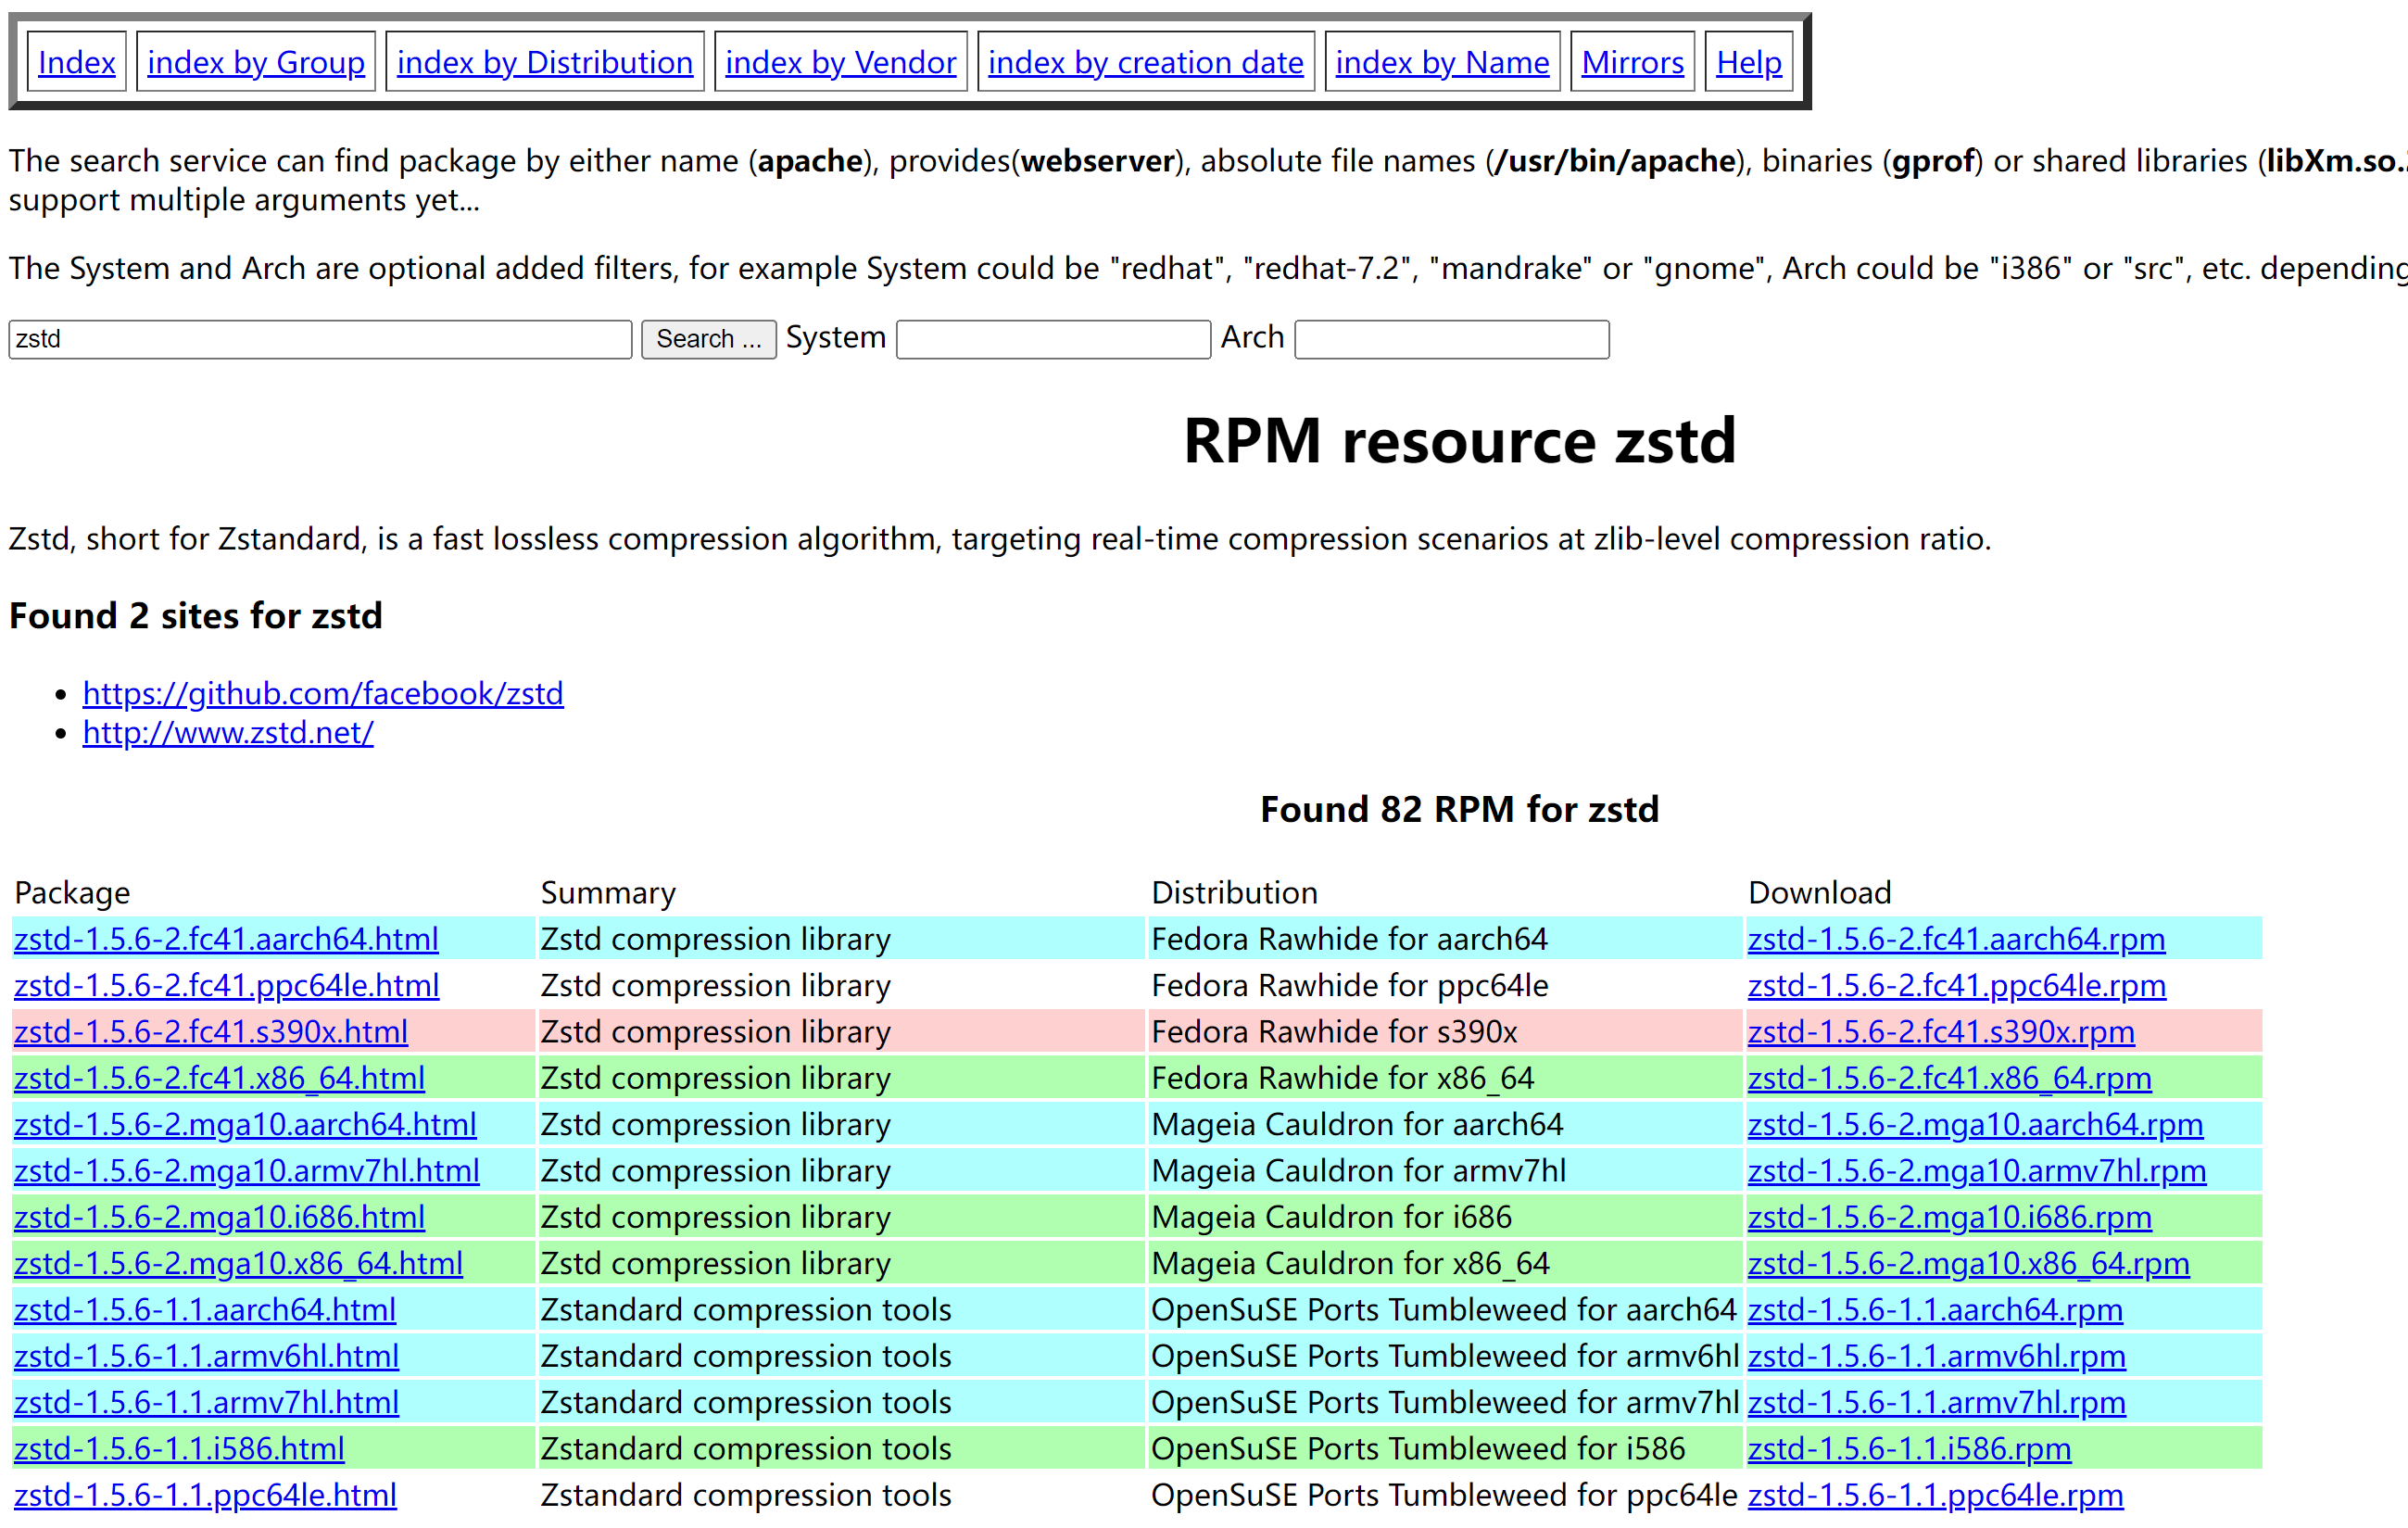Open zstd-1.5.6-2.mga10.armv7hl.html

[x=247, y=1170]
